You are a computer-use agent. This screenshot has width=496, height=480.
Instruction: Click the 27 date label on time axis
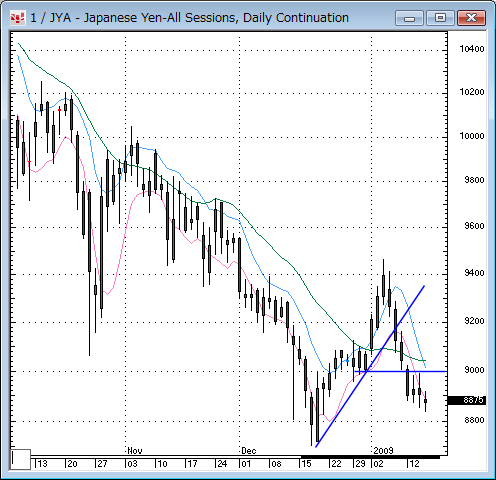pos(102,464)
